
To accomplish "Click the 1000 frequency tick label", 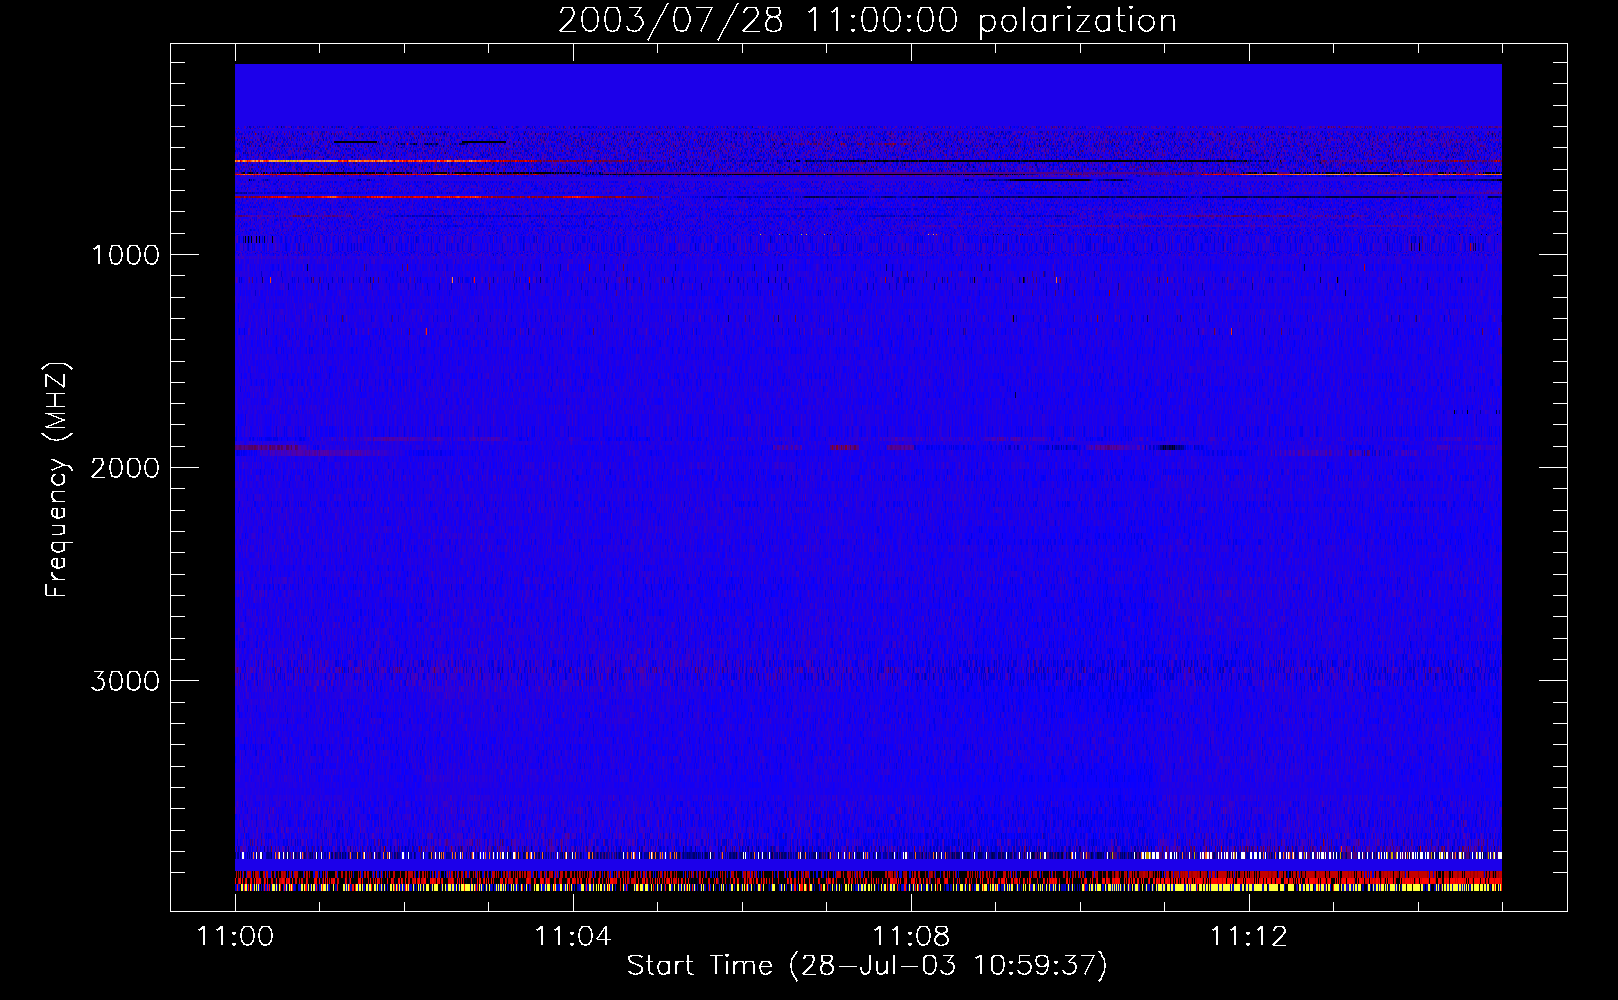I will point(126,255).
